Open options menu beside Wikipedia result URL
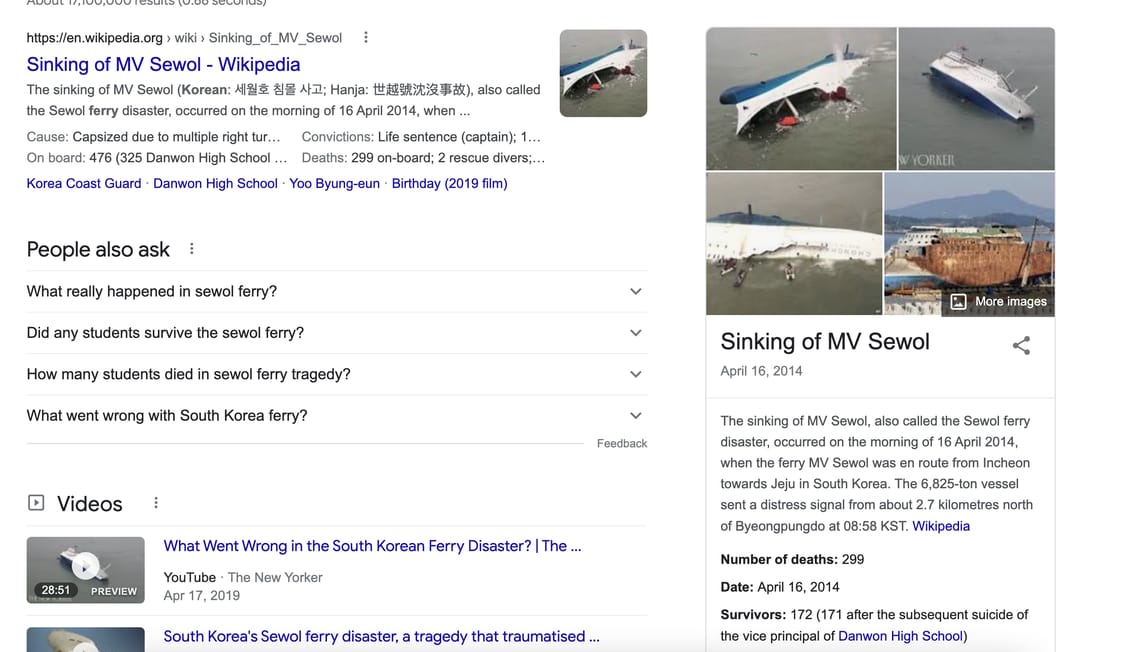Image resolution: width=1128 pixels, height=652 pixels. 366,38
